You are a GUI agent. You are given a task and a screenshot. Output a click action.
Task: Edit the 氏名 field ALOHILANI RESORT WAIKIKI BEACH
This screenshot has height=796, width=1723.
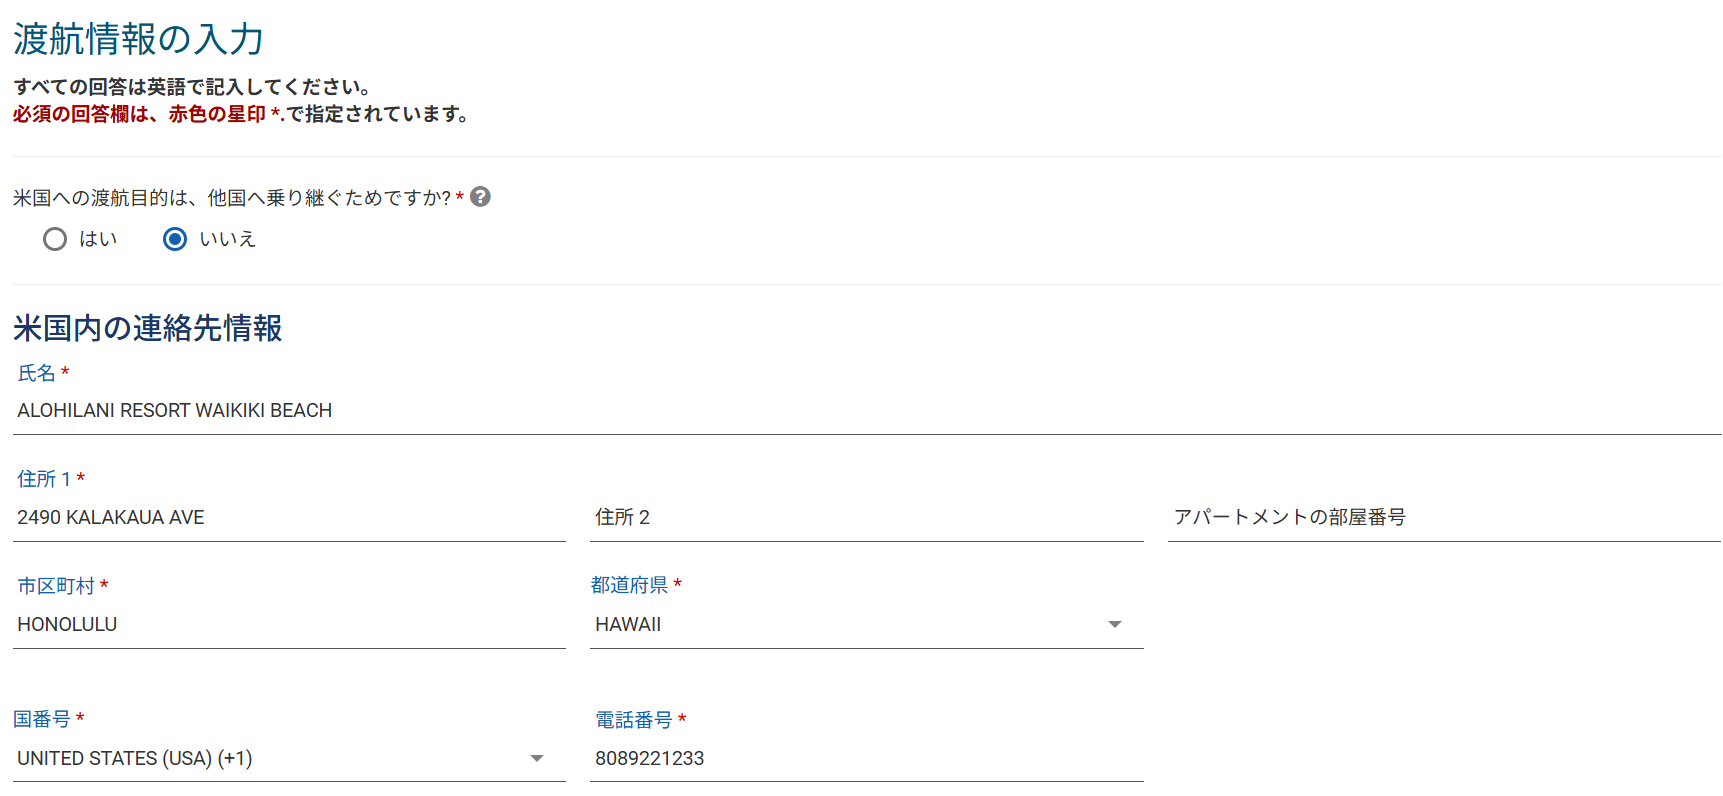pyautogui.click(x=867, y=411)
